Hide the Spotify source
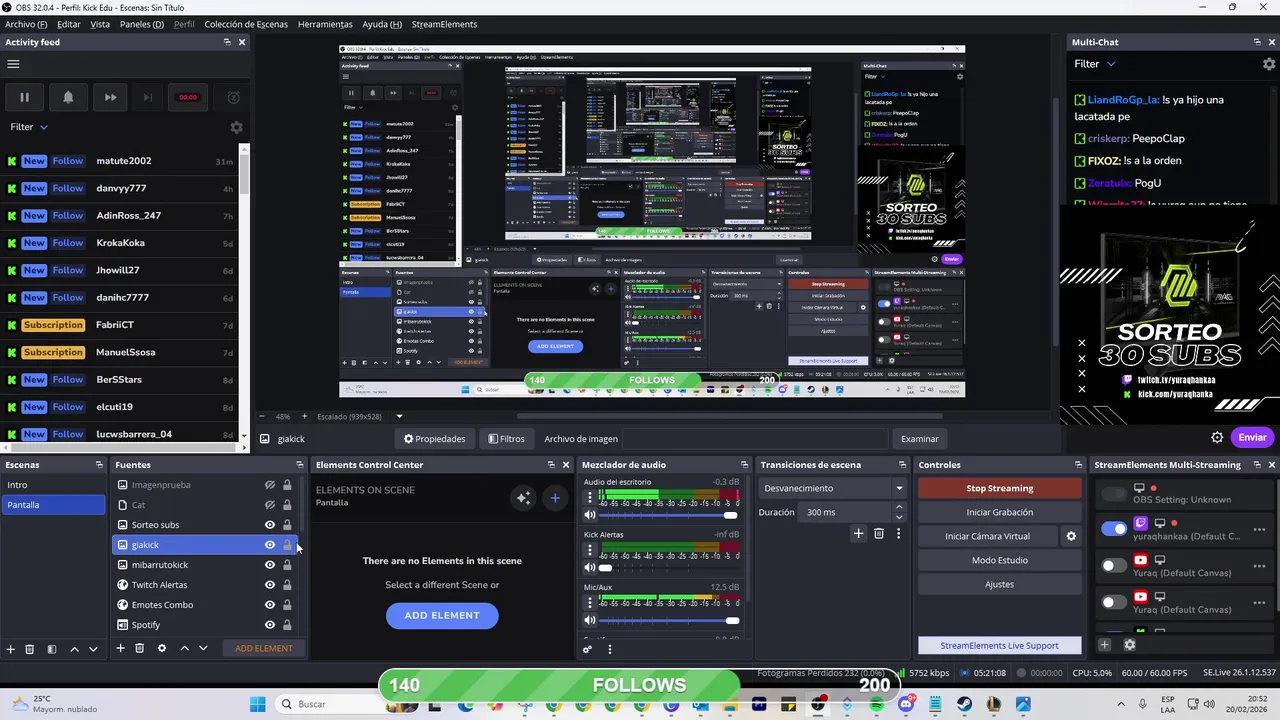The width and height of the screenshot is (1280, 720). [x=269, y=625]
